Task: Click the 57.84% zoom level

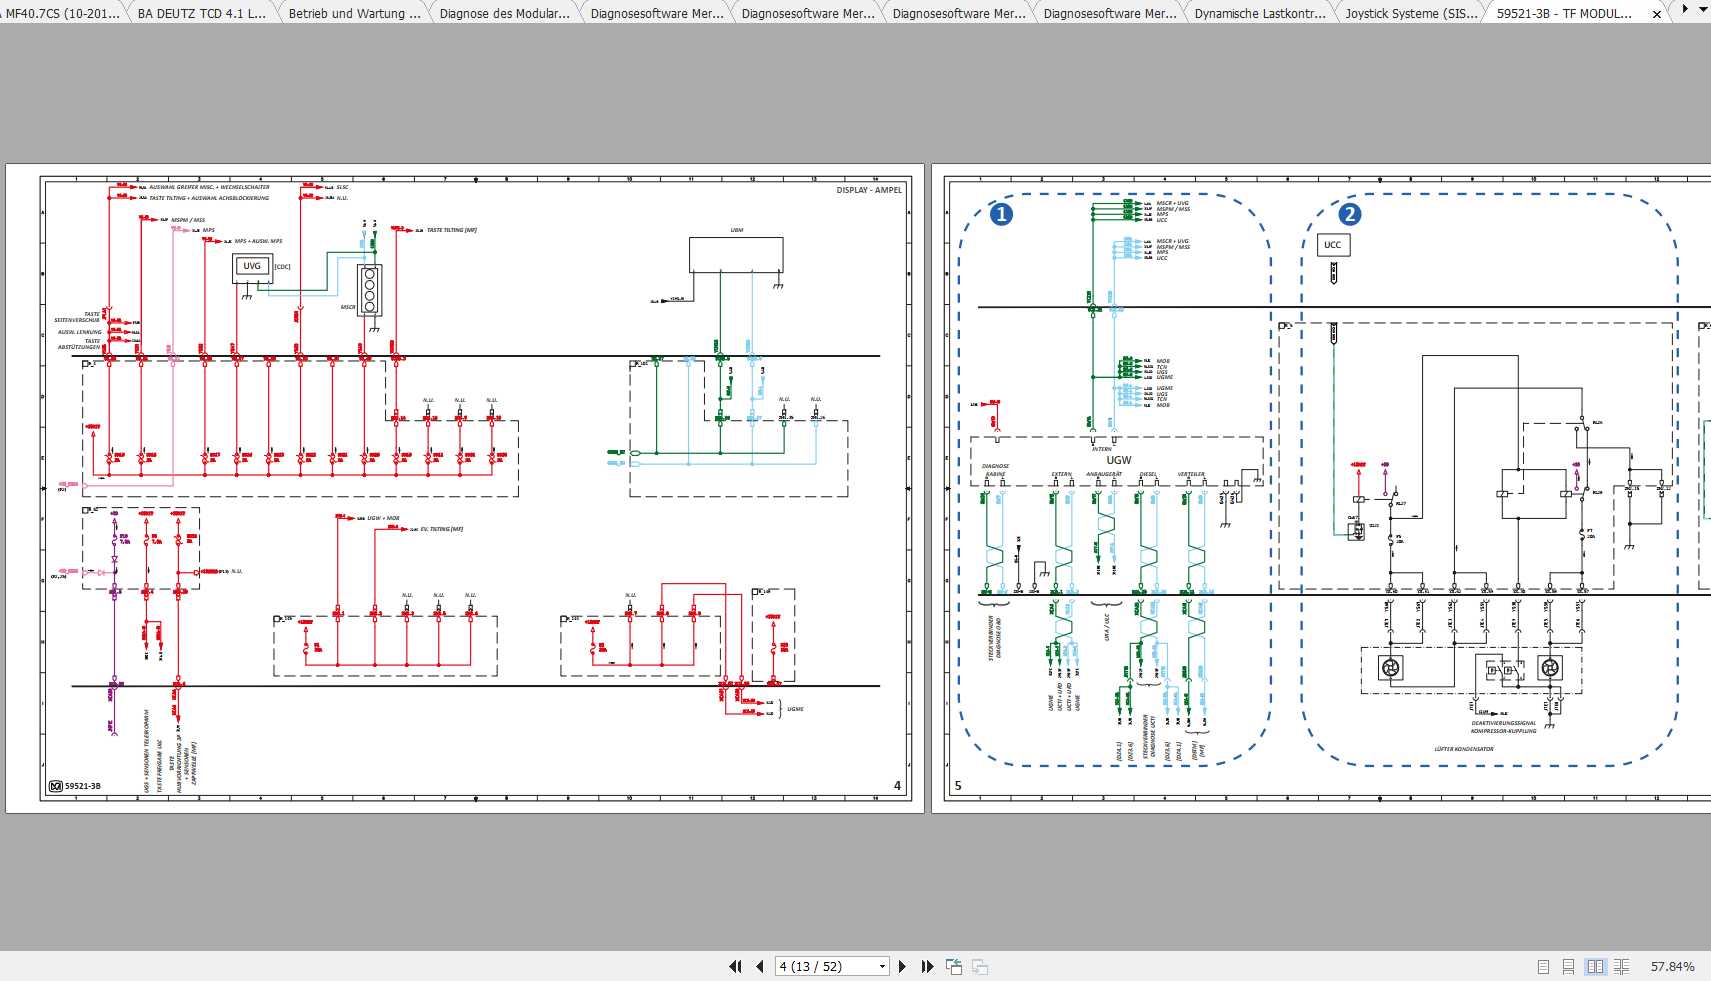Action: click(x=1672, y=966)
